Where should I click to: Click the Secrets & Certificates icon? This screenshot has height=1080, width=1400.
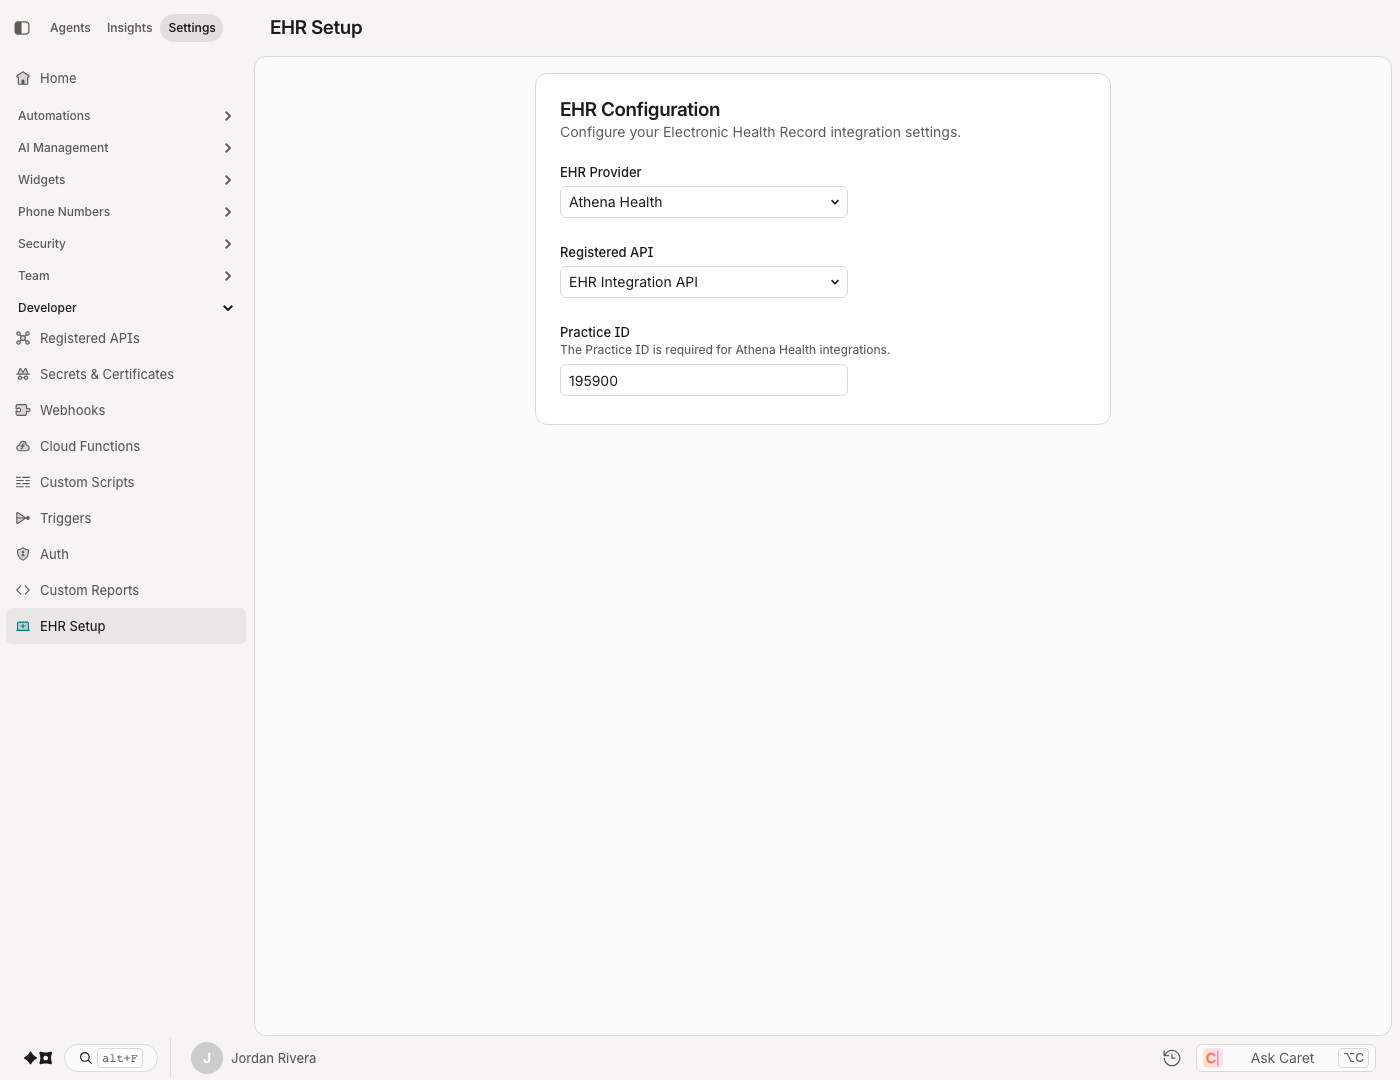point(23,374)
